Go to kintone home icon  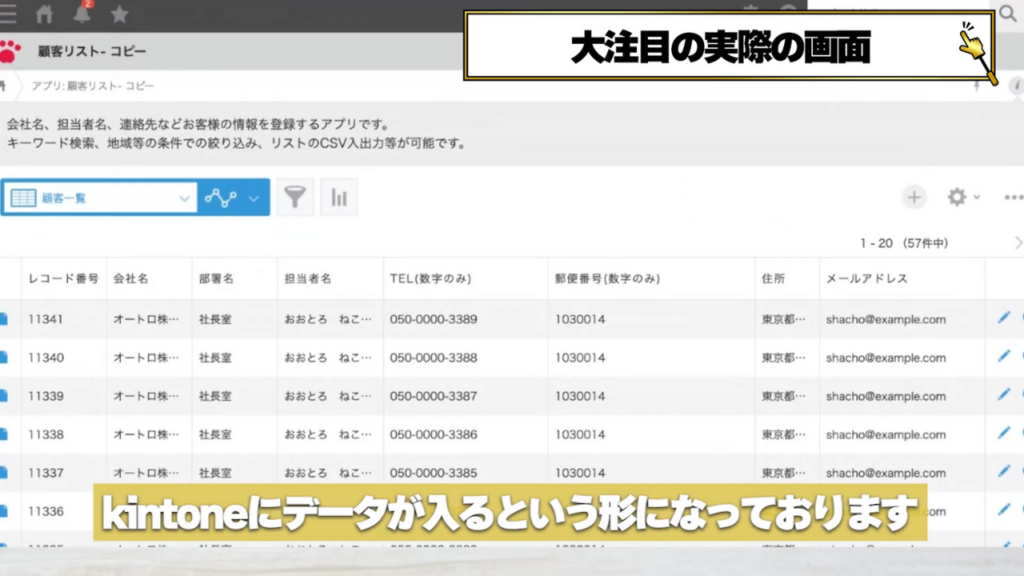[44, 14]
